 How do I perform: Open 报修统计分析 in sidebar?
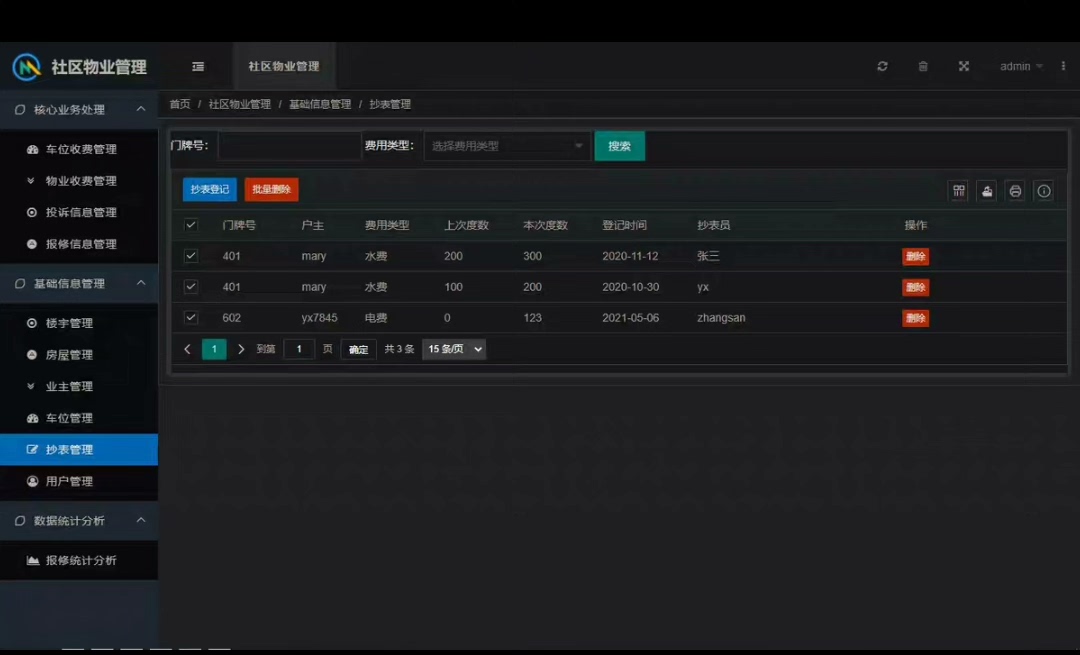pyautogui.click(x=79, y=560)
